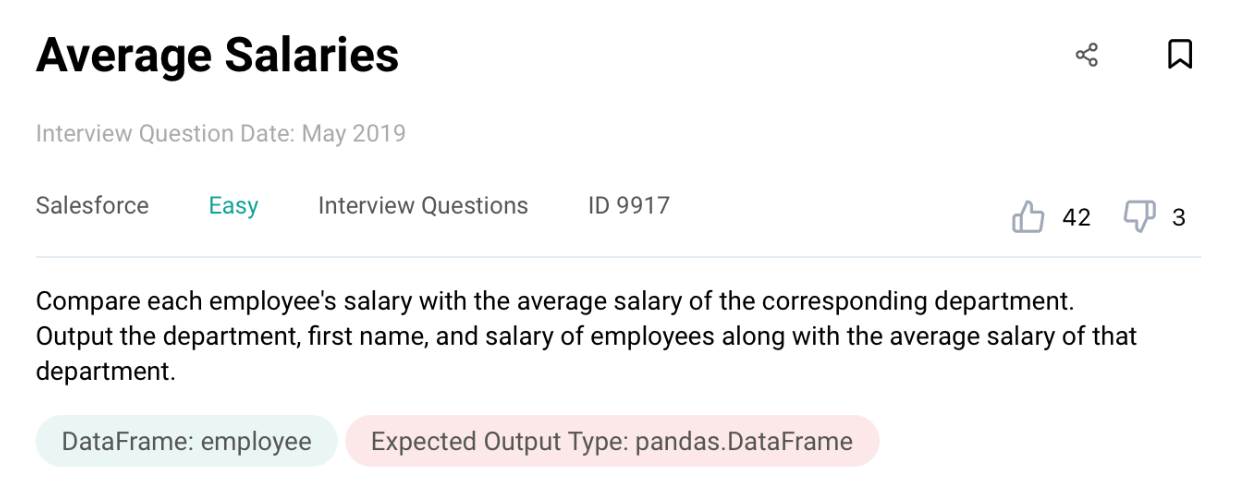Click the sentence starting Output the department
Viewport: 1254px width, 488px height.
(586, 336)
